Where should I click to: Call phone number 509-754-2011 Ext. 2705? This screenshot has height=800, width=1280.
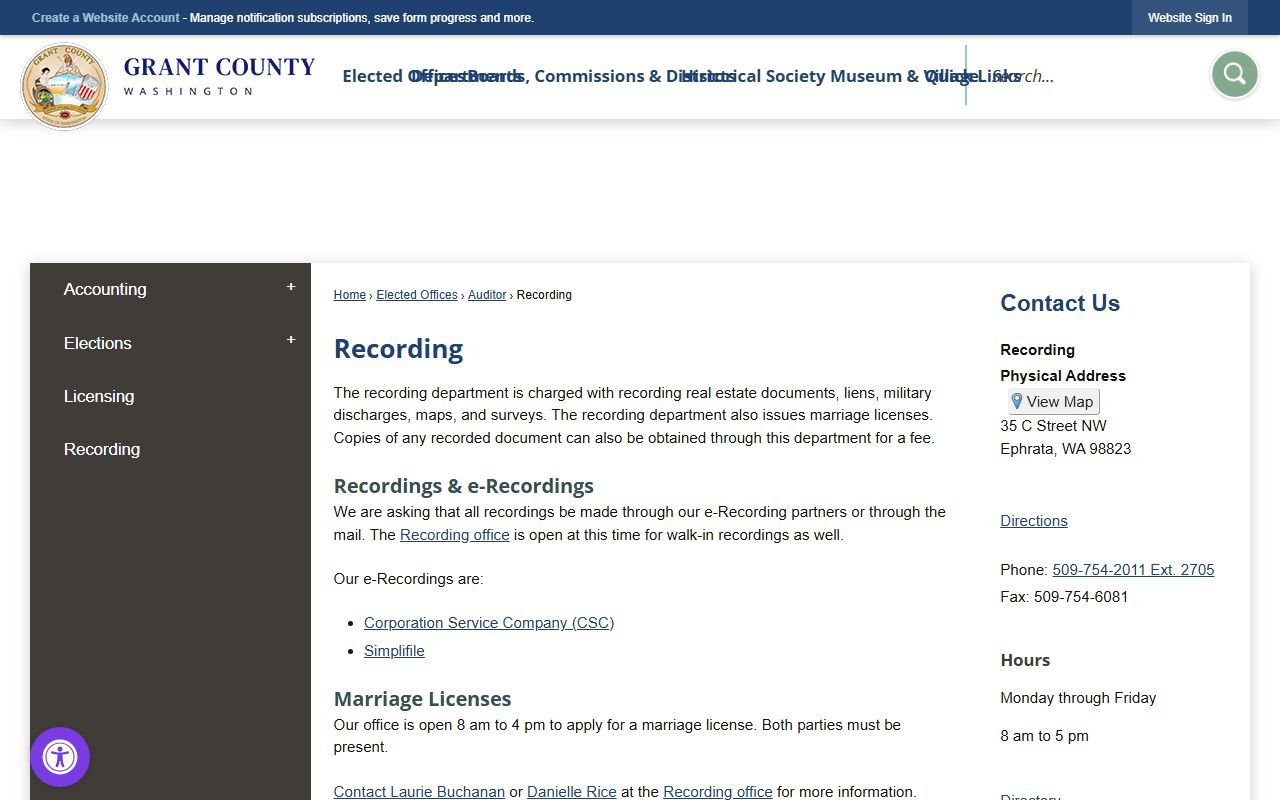[1133, 570]
